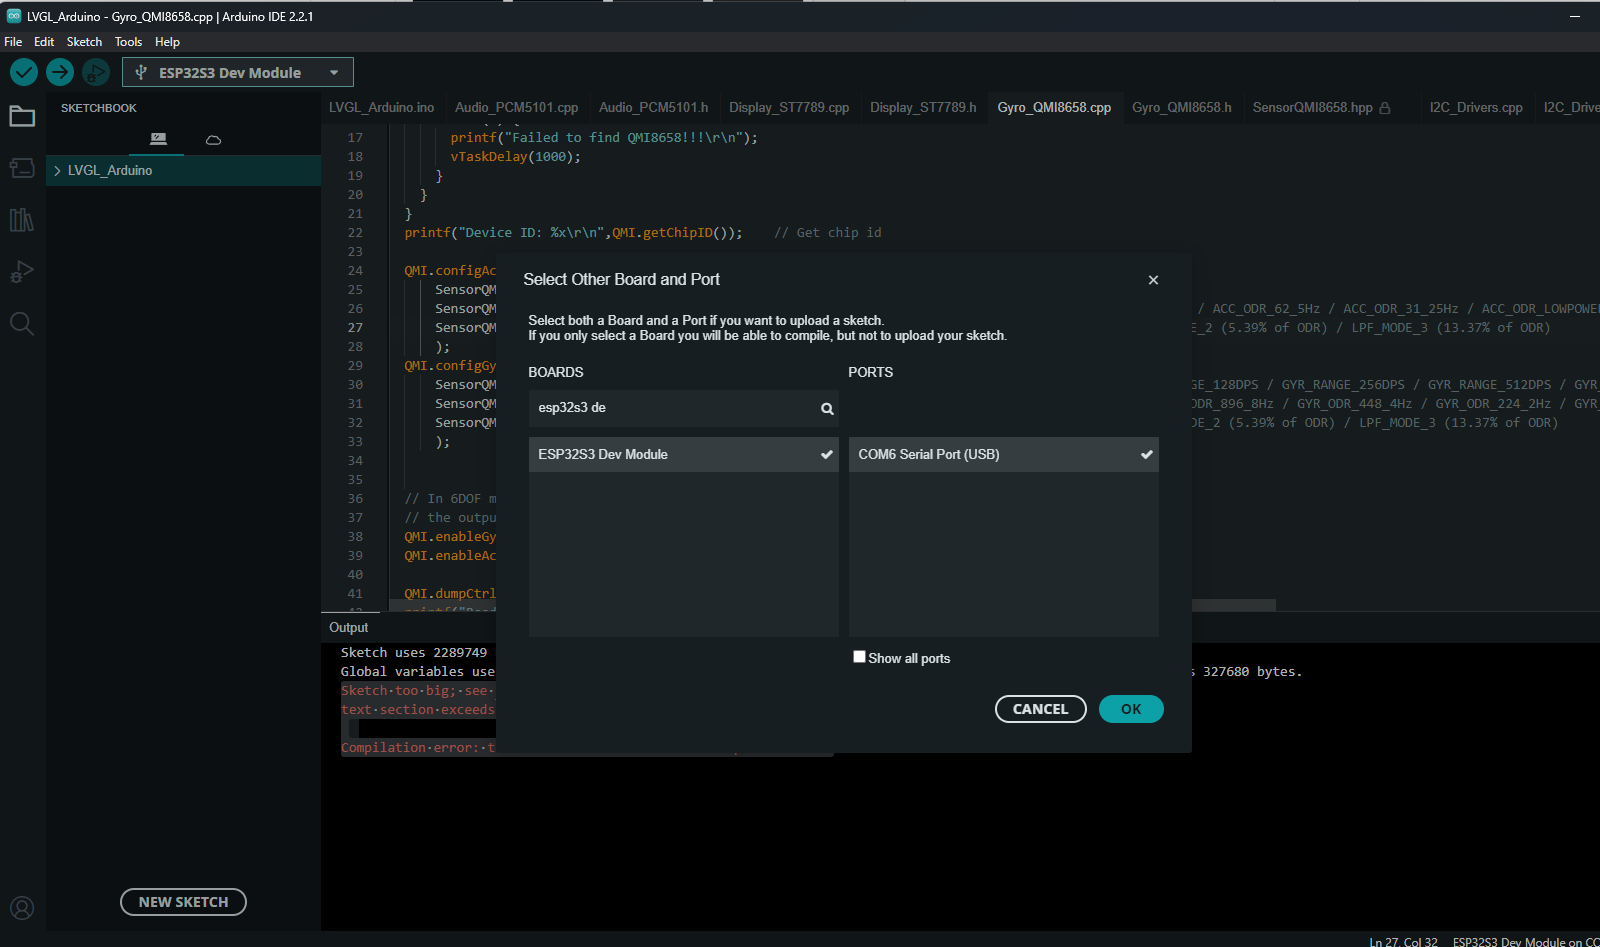Screen dimensions: 1600x947
Task: Click ESP32S3 Dev Module status bar entry
Action: coord(1526,942)
